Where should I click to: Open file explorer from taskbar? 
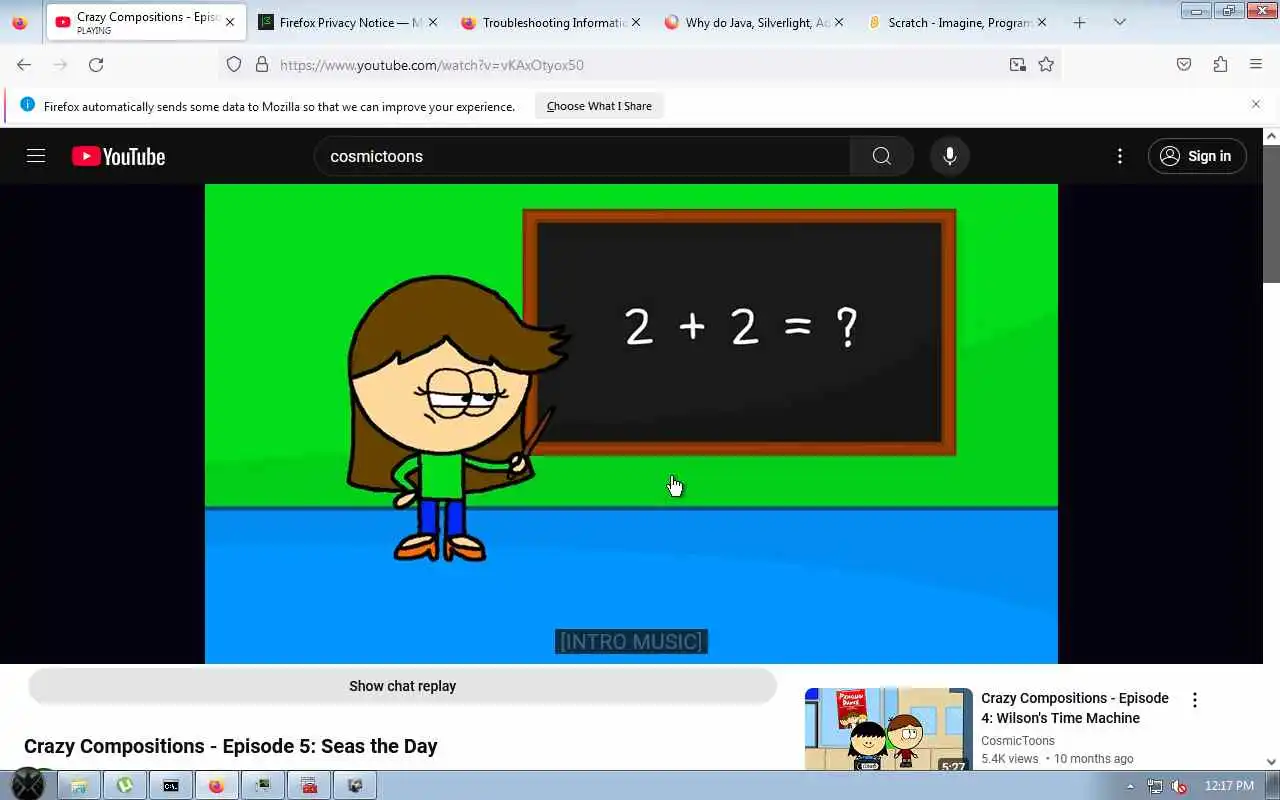pos(78,786)
